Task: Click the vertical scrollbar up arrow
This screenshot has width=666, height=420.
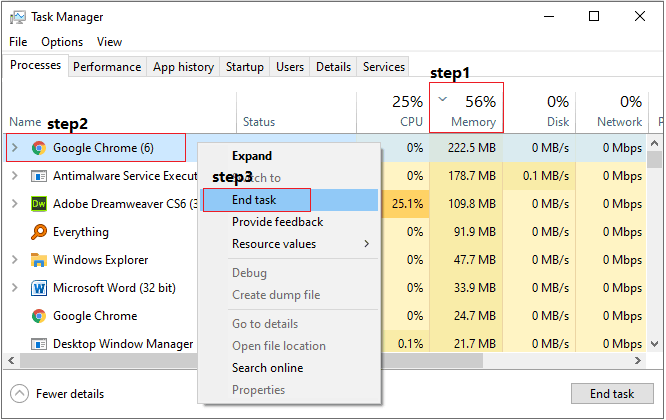Action: (x=655, y=143)
